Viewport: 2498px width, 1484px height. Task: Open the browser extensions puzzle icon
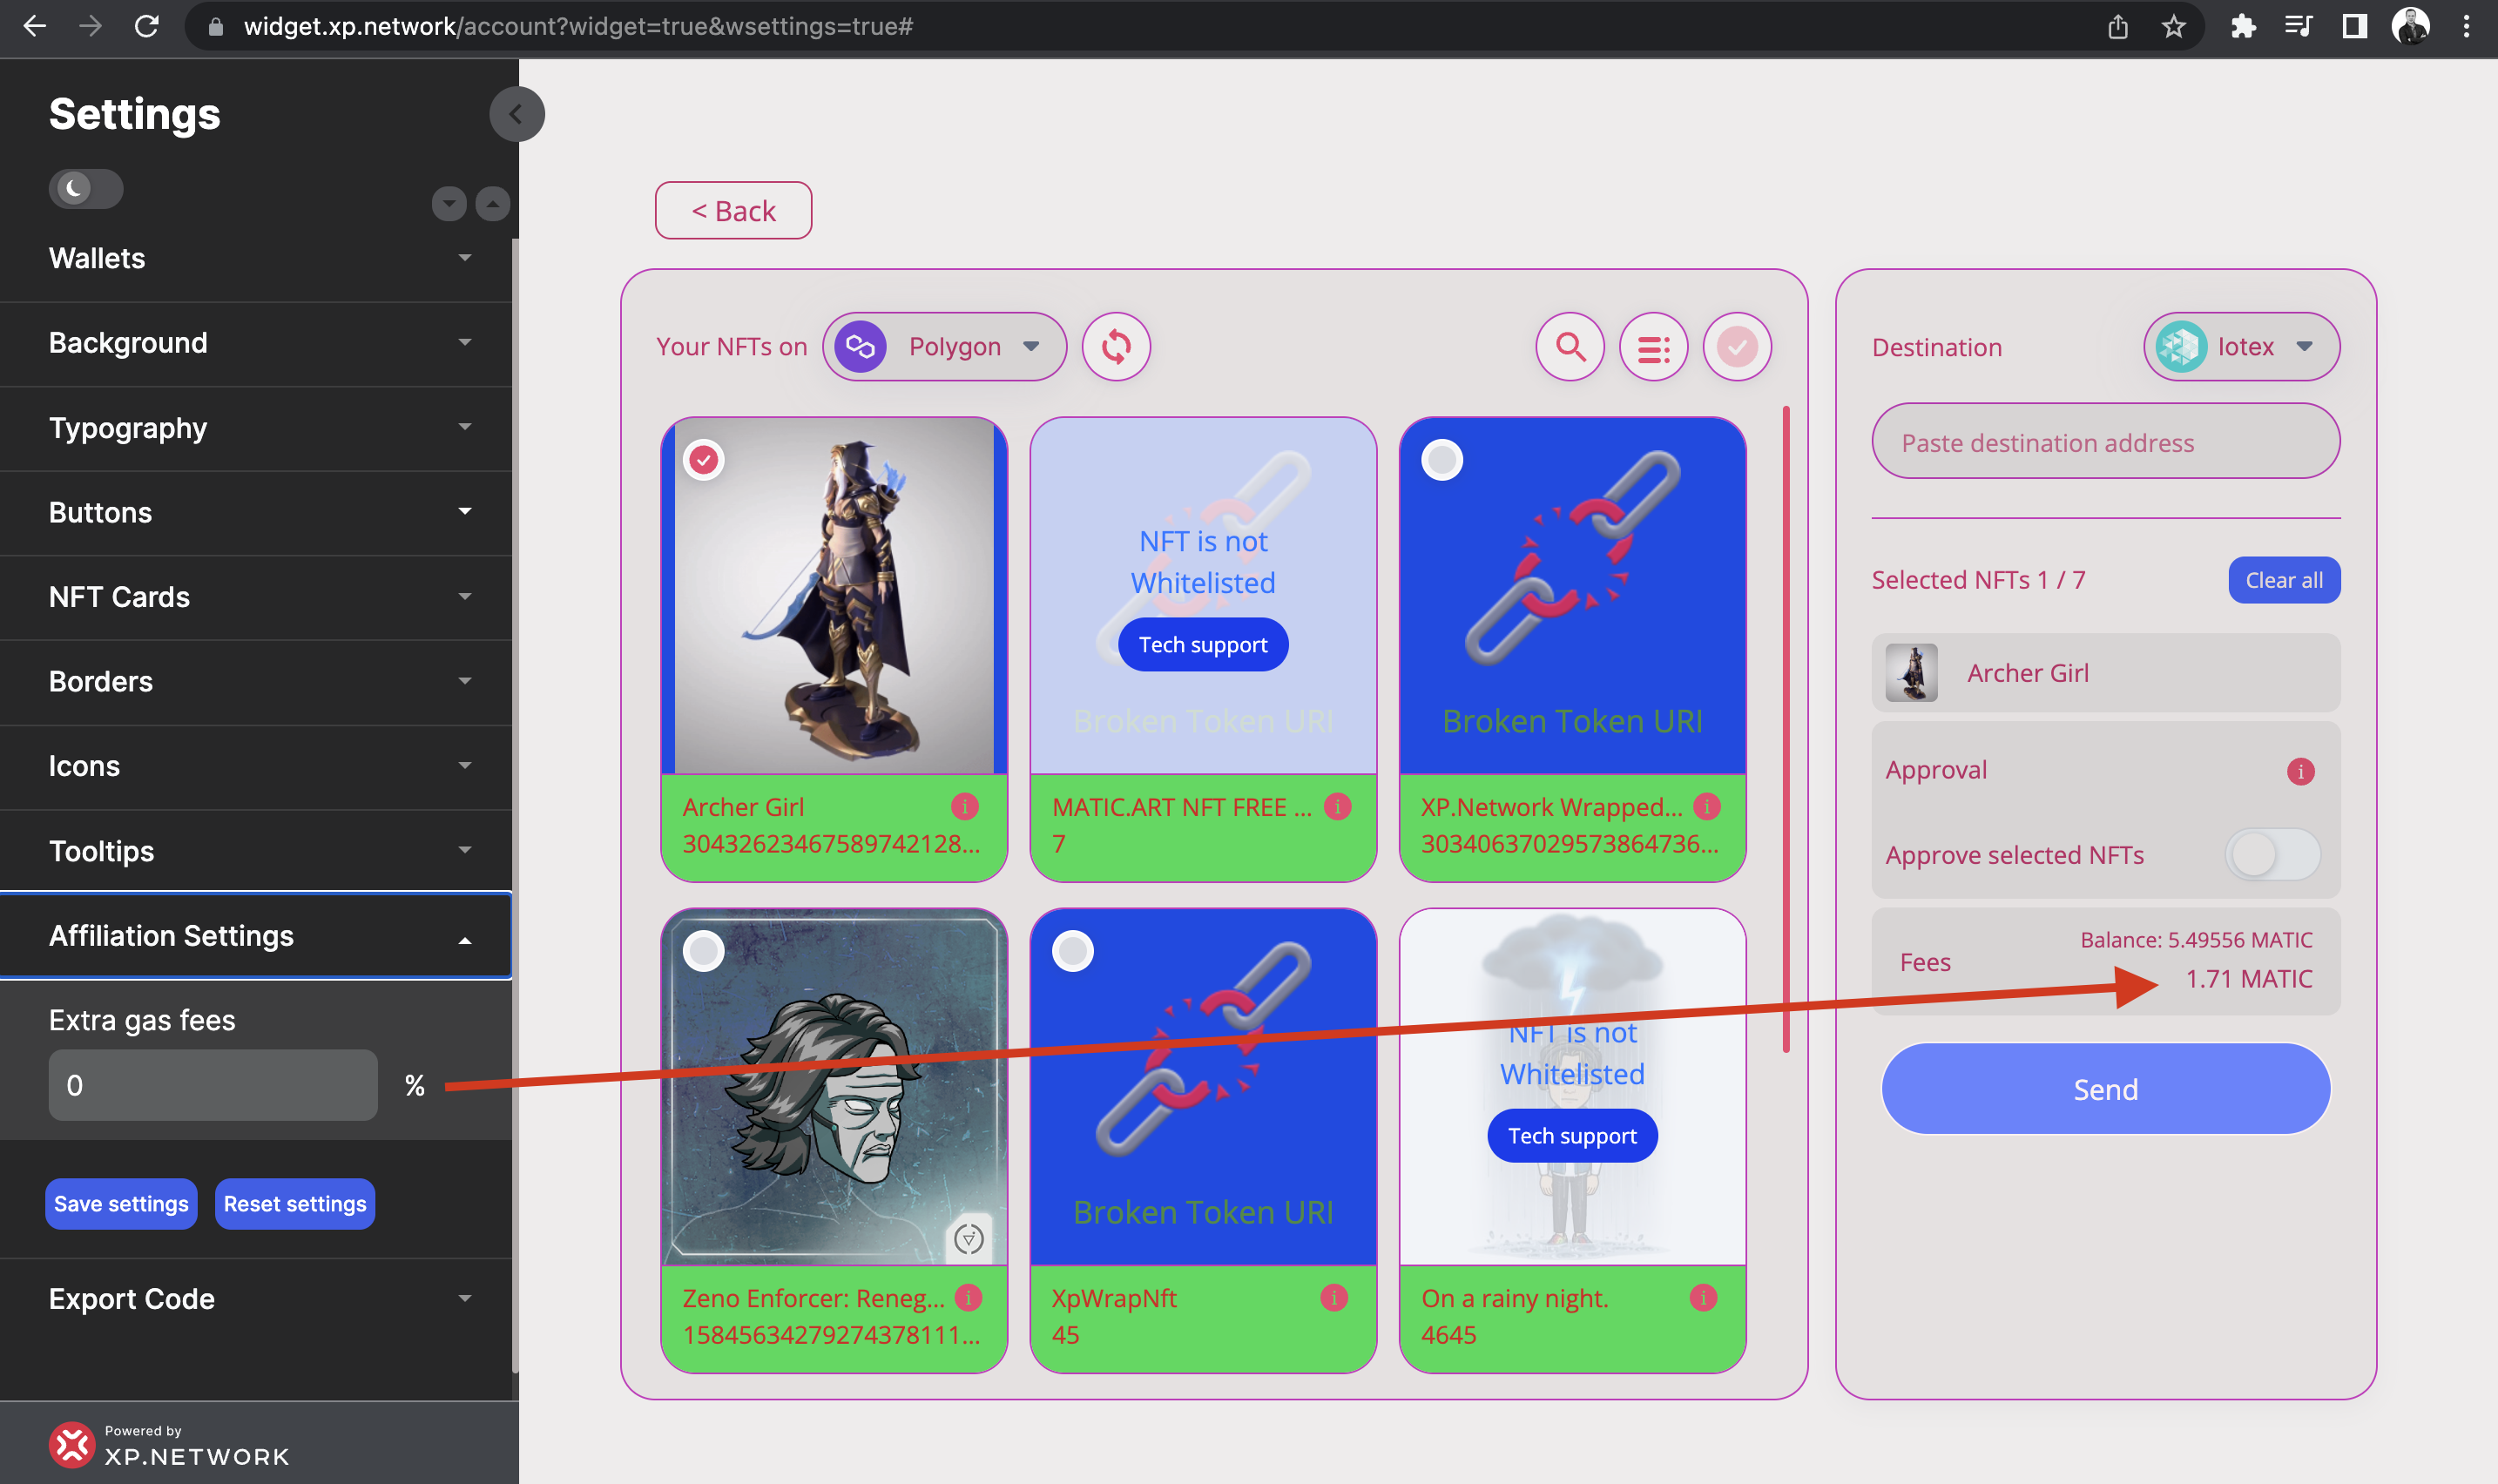click(2243, 26)
